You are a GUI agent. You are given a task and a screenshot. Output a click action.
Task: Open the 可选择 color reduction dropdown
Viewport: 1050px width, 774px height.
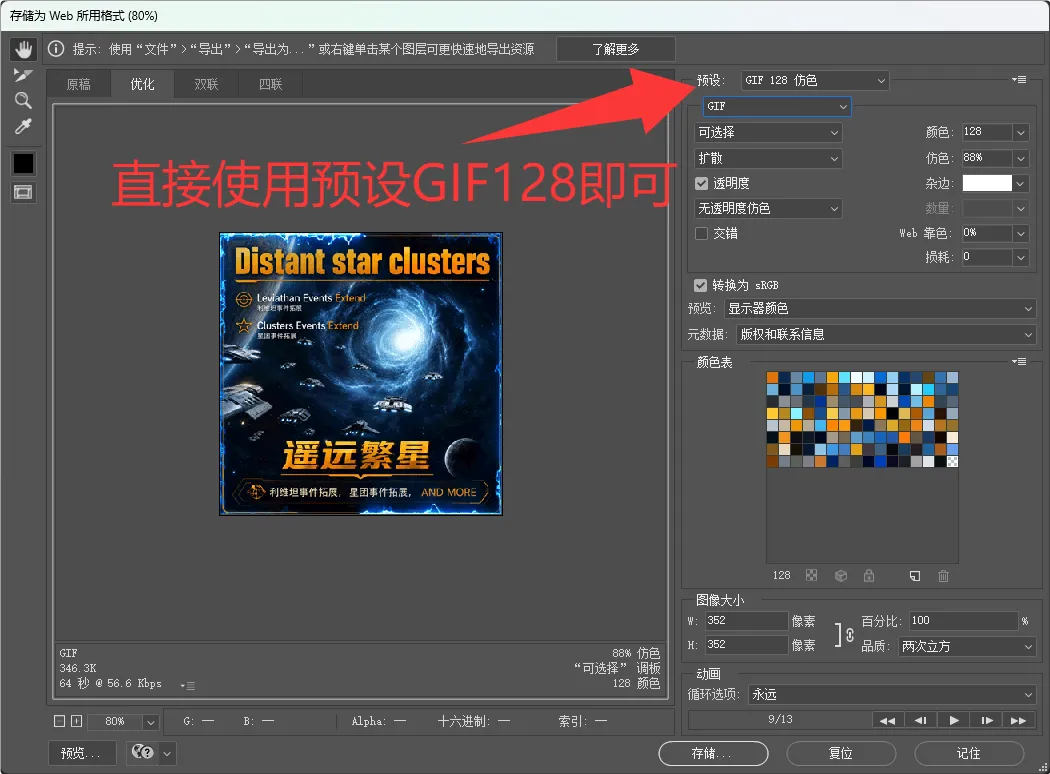tap(768, 133)
